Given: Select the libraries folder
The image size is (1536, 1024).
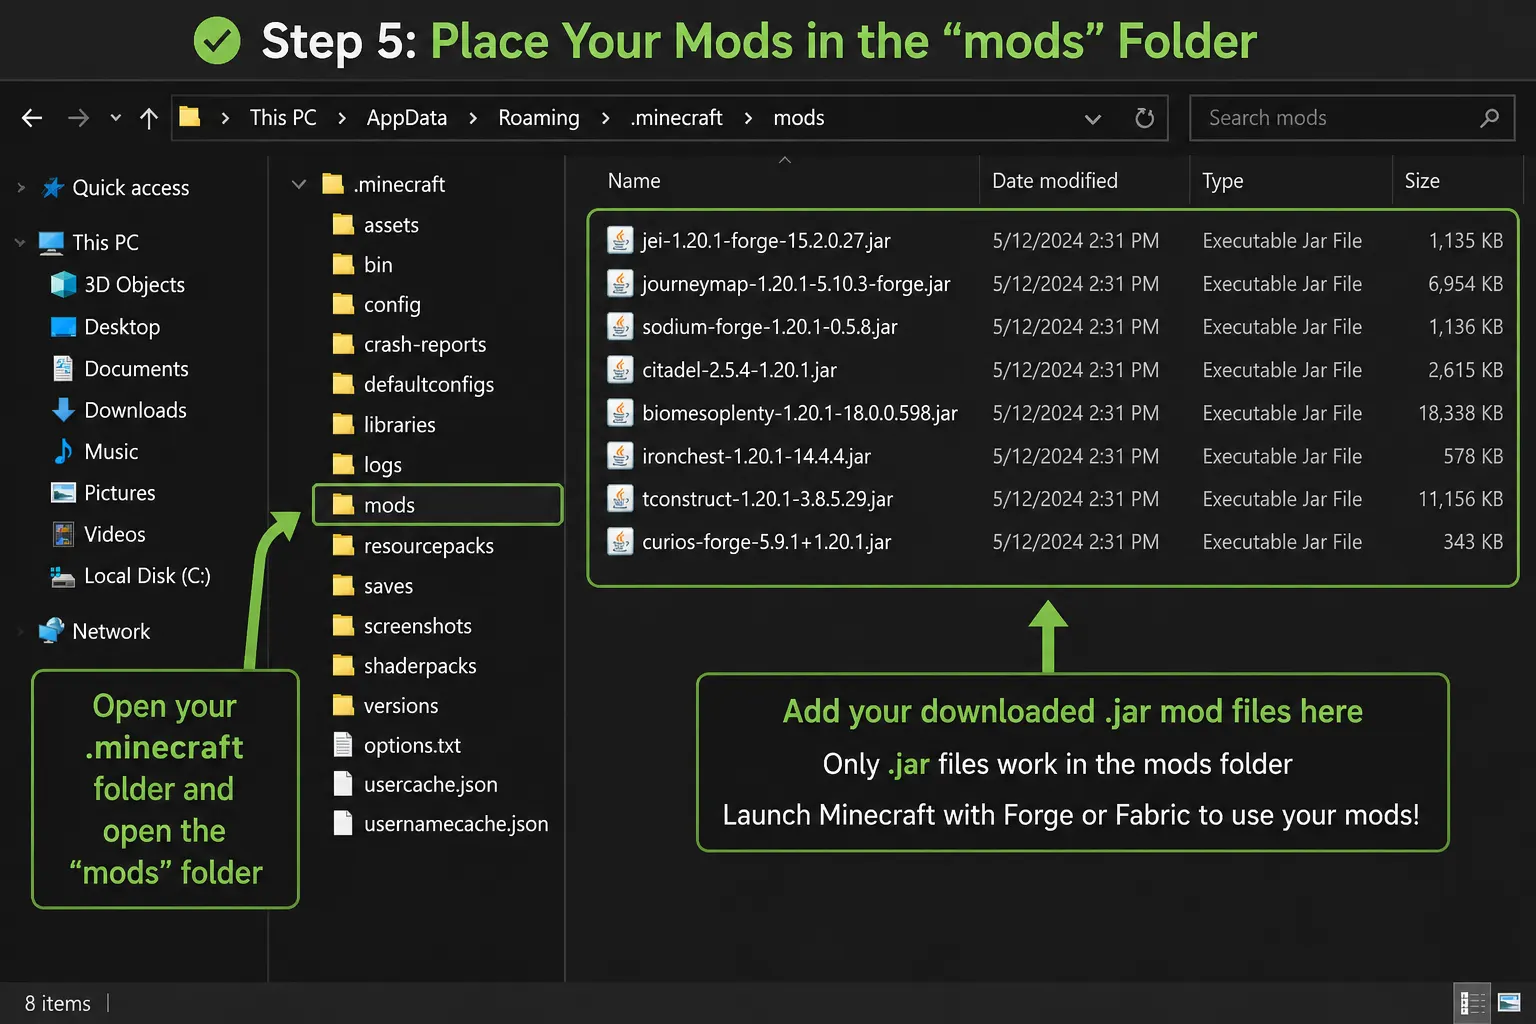Looking at the screenshot, I should click(383, 424).
